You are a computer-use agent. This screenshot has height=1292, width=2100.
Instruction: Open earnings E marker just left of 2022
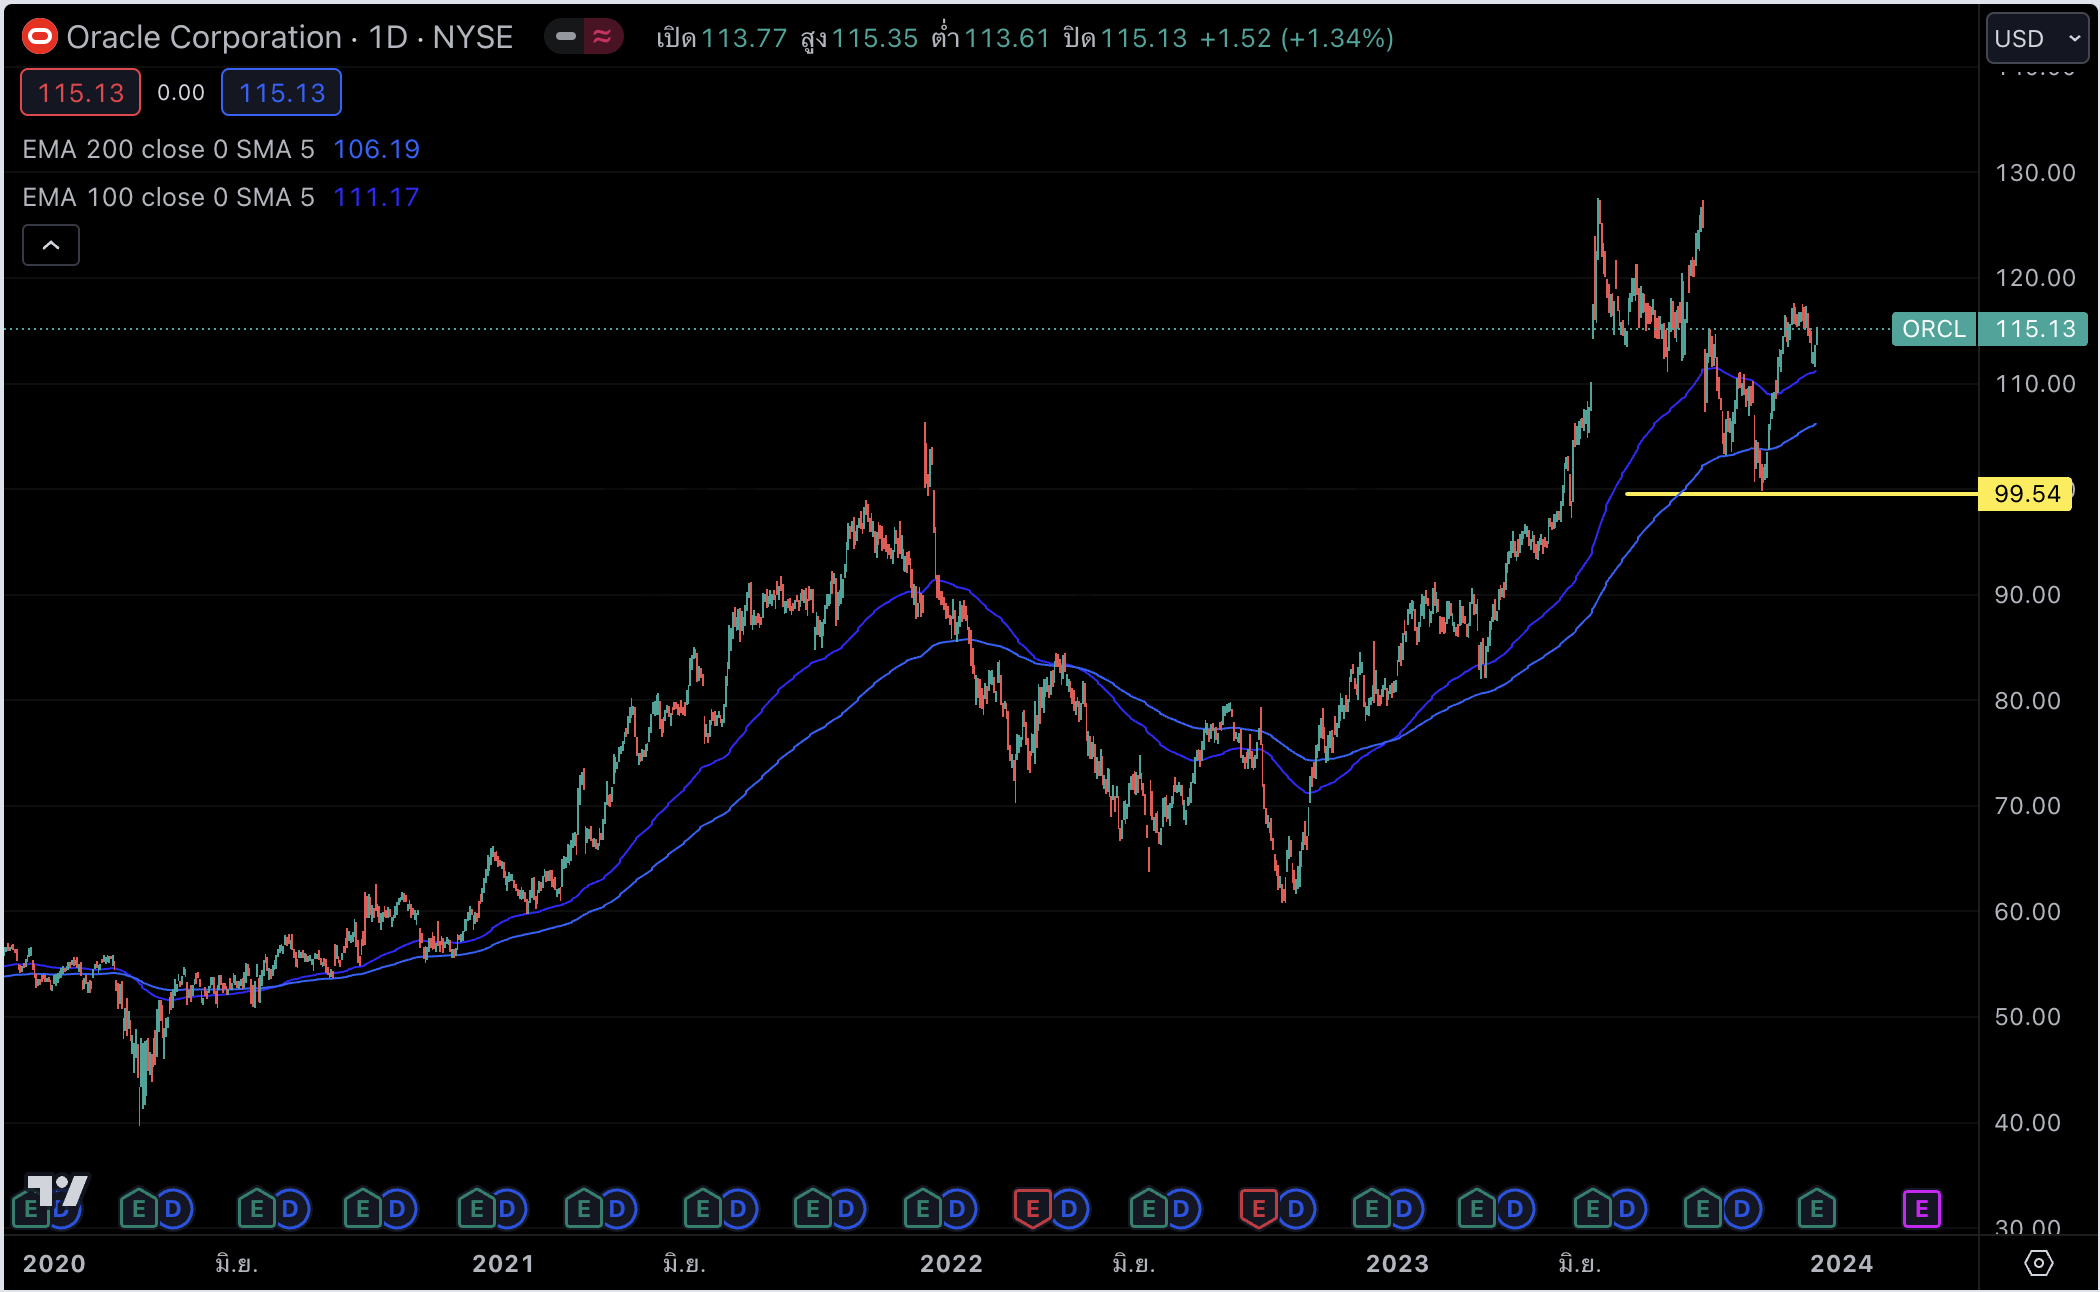point(923,1210)
